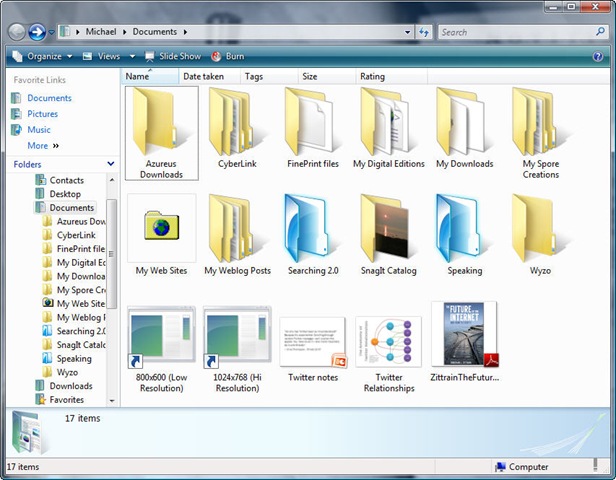616x480 pixels.
Task: Sort by Tags column header
Action: [x=269, y=77]
